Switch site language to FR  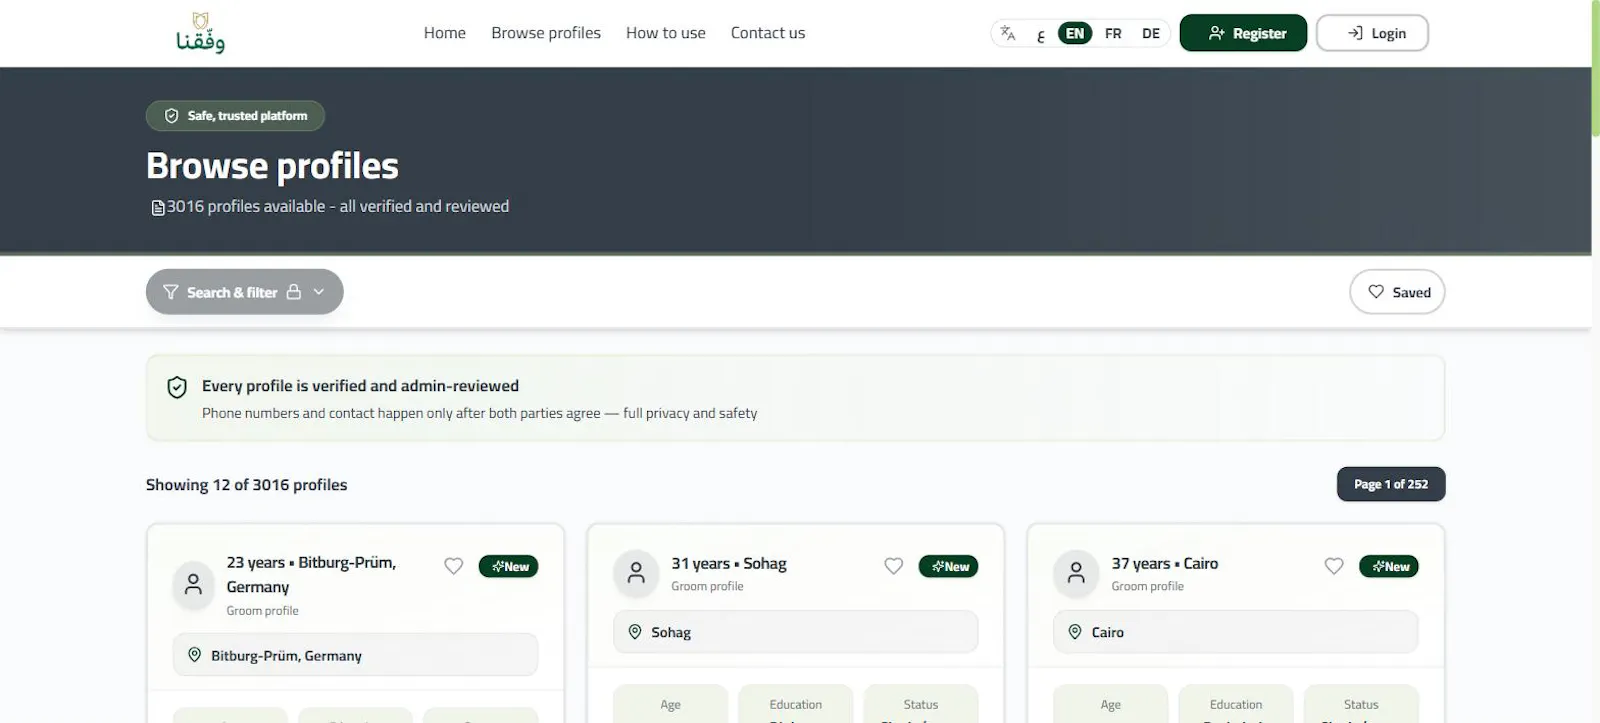1113,33
